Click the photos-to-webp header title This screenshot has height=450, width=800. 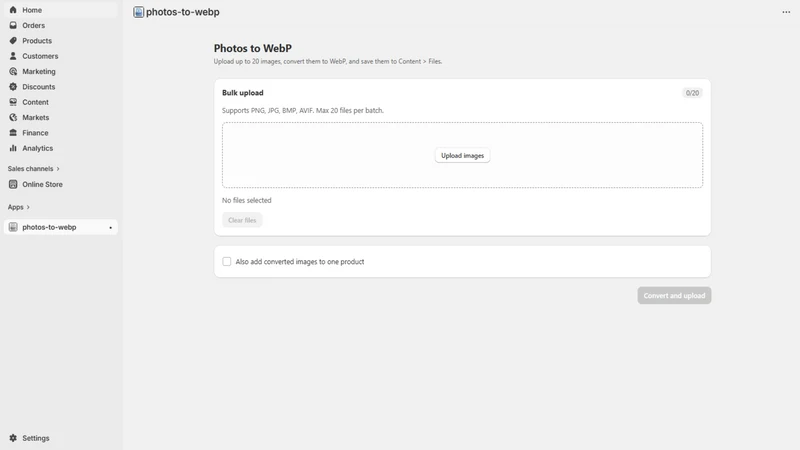coord(183,12)
